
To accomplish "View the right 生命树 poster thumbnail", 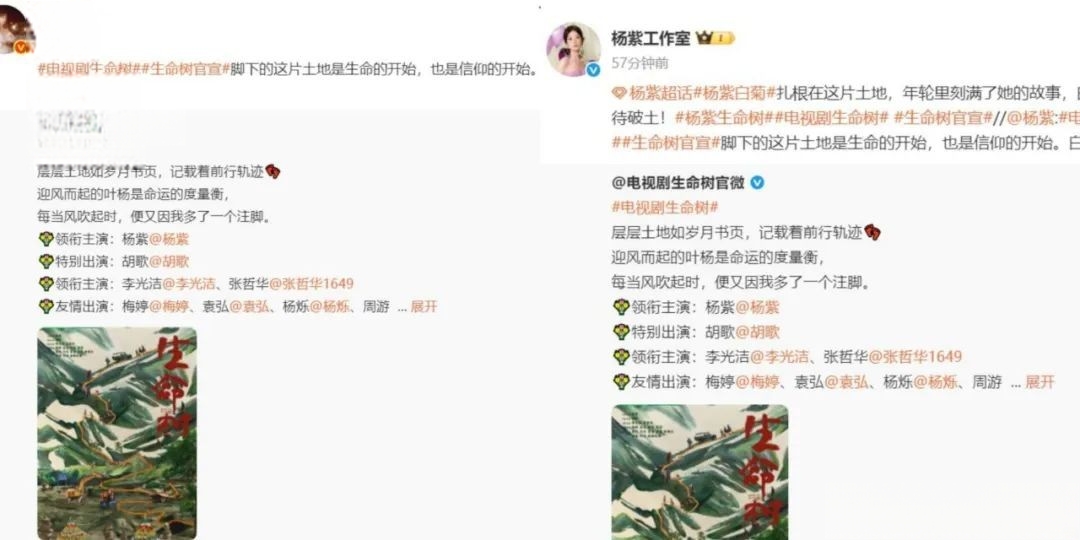I will [x=700, y=472].
